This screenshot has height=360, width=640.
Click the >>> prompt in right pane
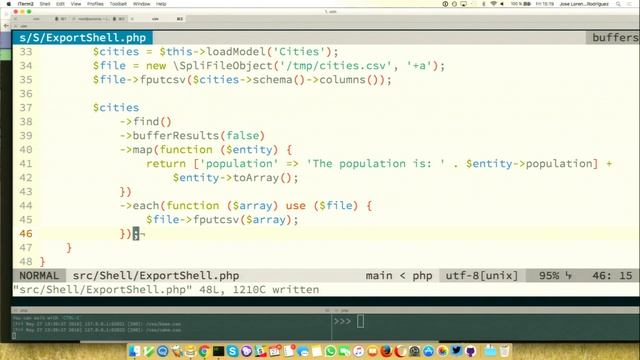tap(342, 321)
